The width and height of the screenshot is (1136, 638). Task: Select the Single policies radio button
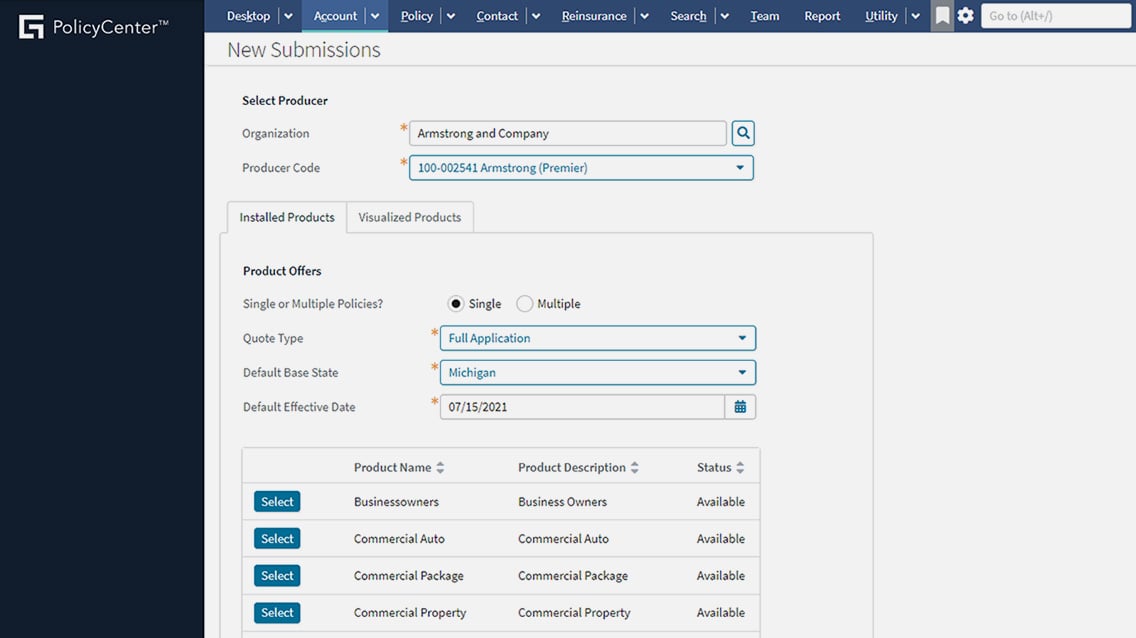(x=455, y=303)
